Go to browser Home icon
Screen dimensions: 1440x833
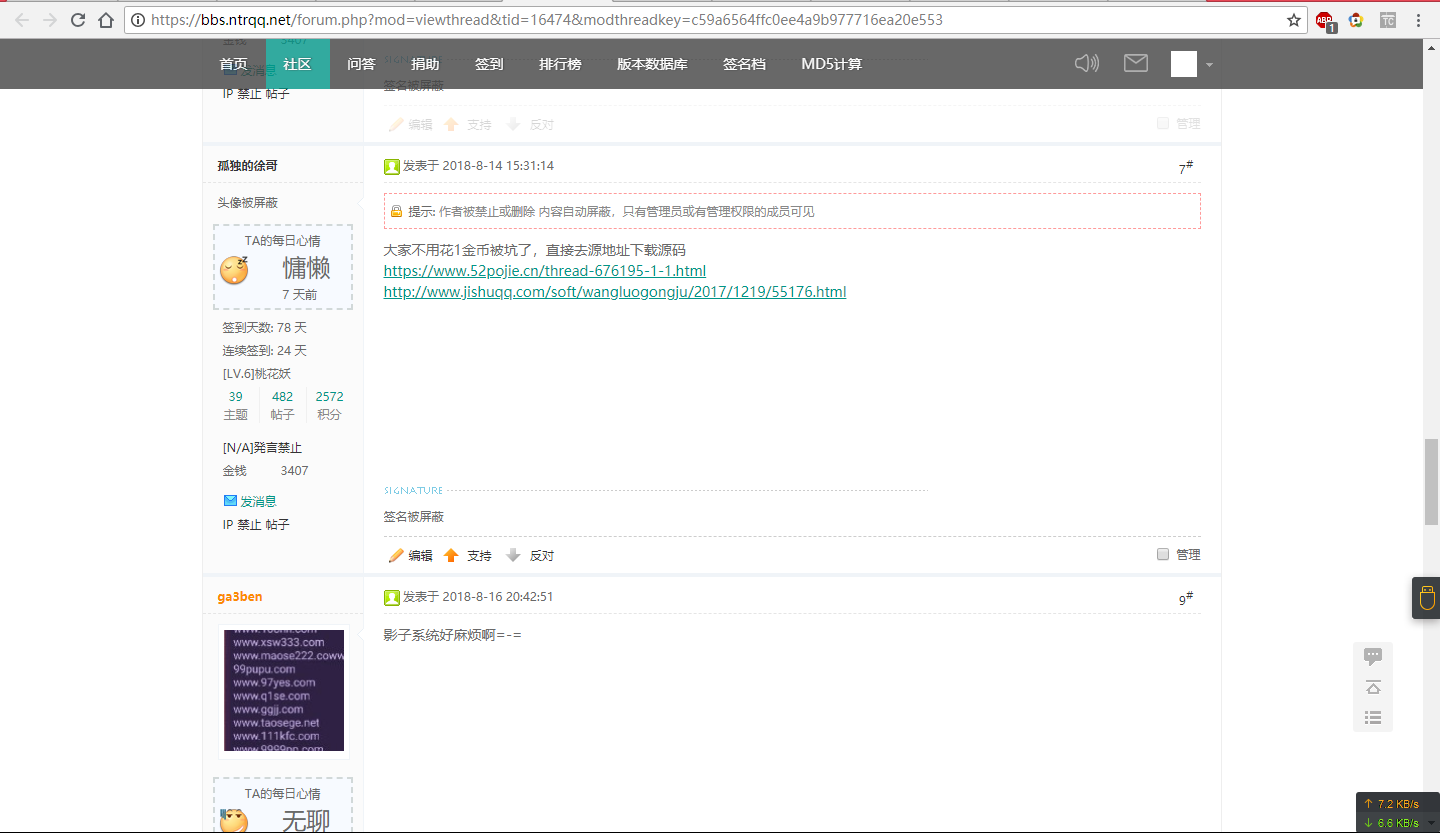tap(106, 20)
